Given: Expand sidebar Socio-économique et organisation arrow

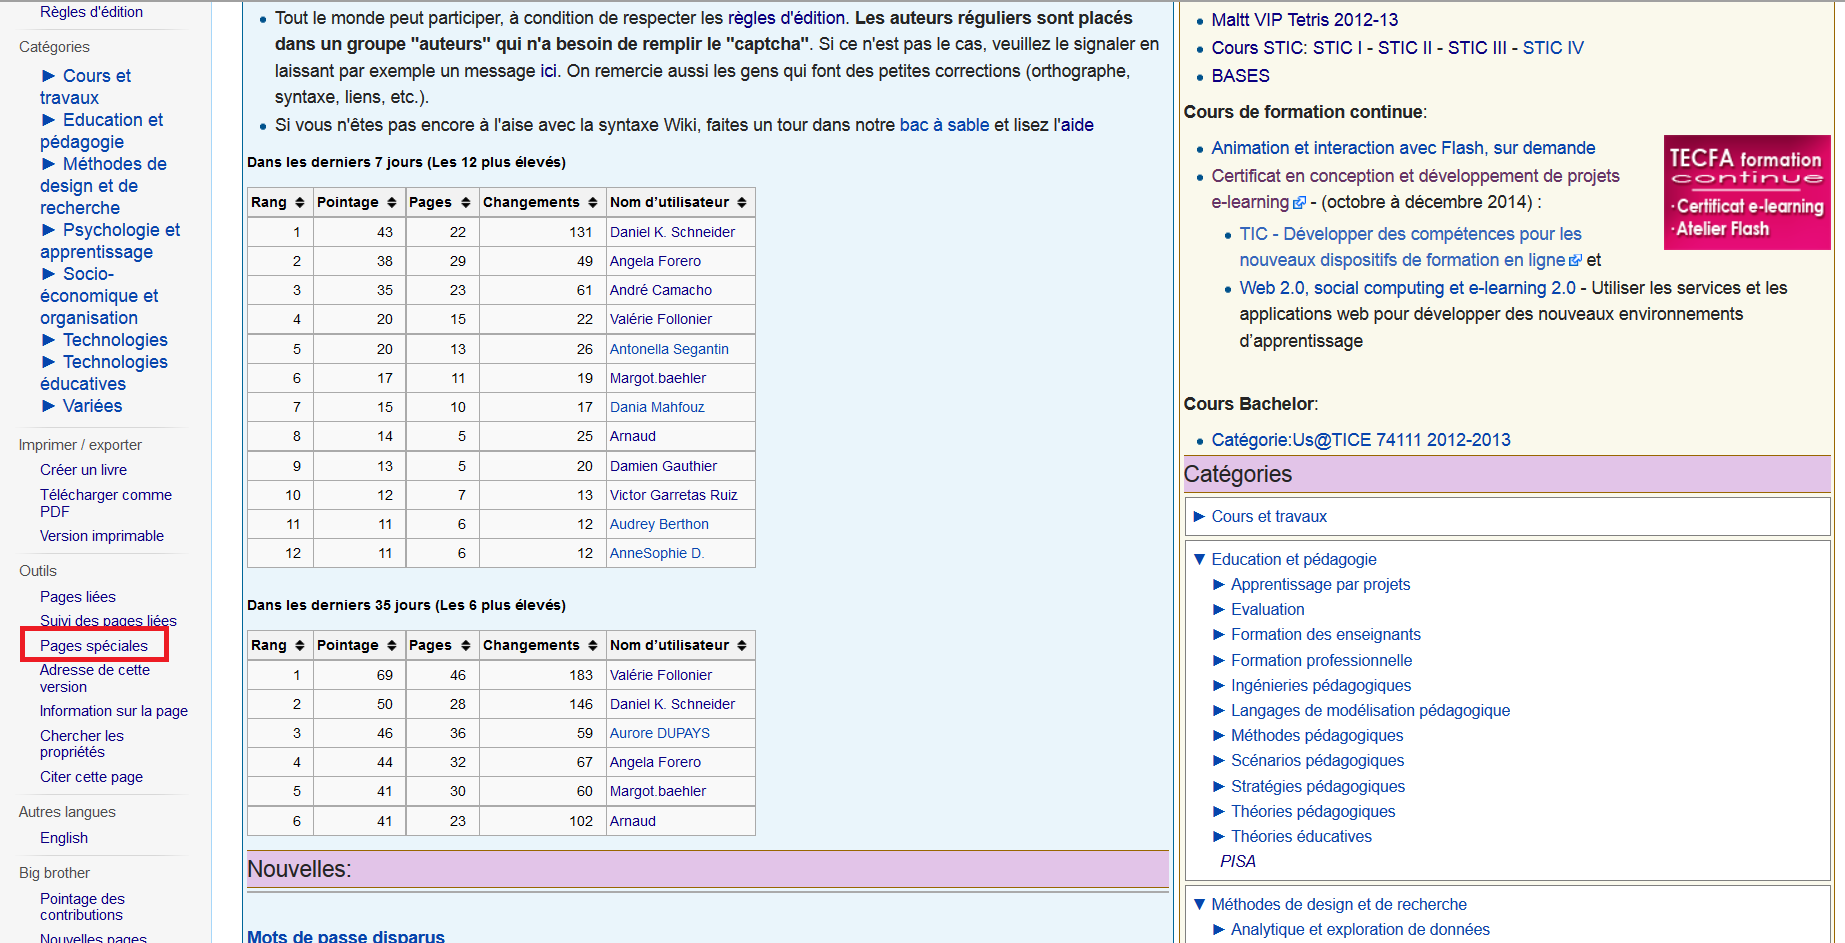Looking at the screenshot, I should [x=48, y=274].
